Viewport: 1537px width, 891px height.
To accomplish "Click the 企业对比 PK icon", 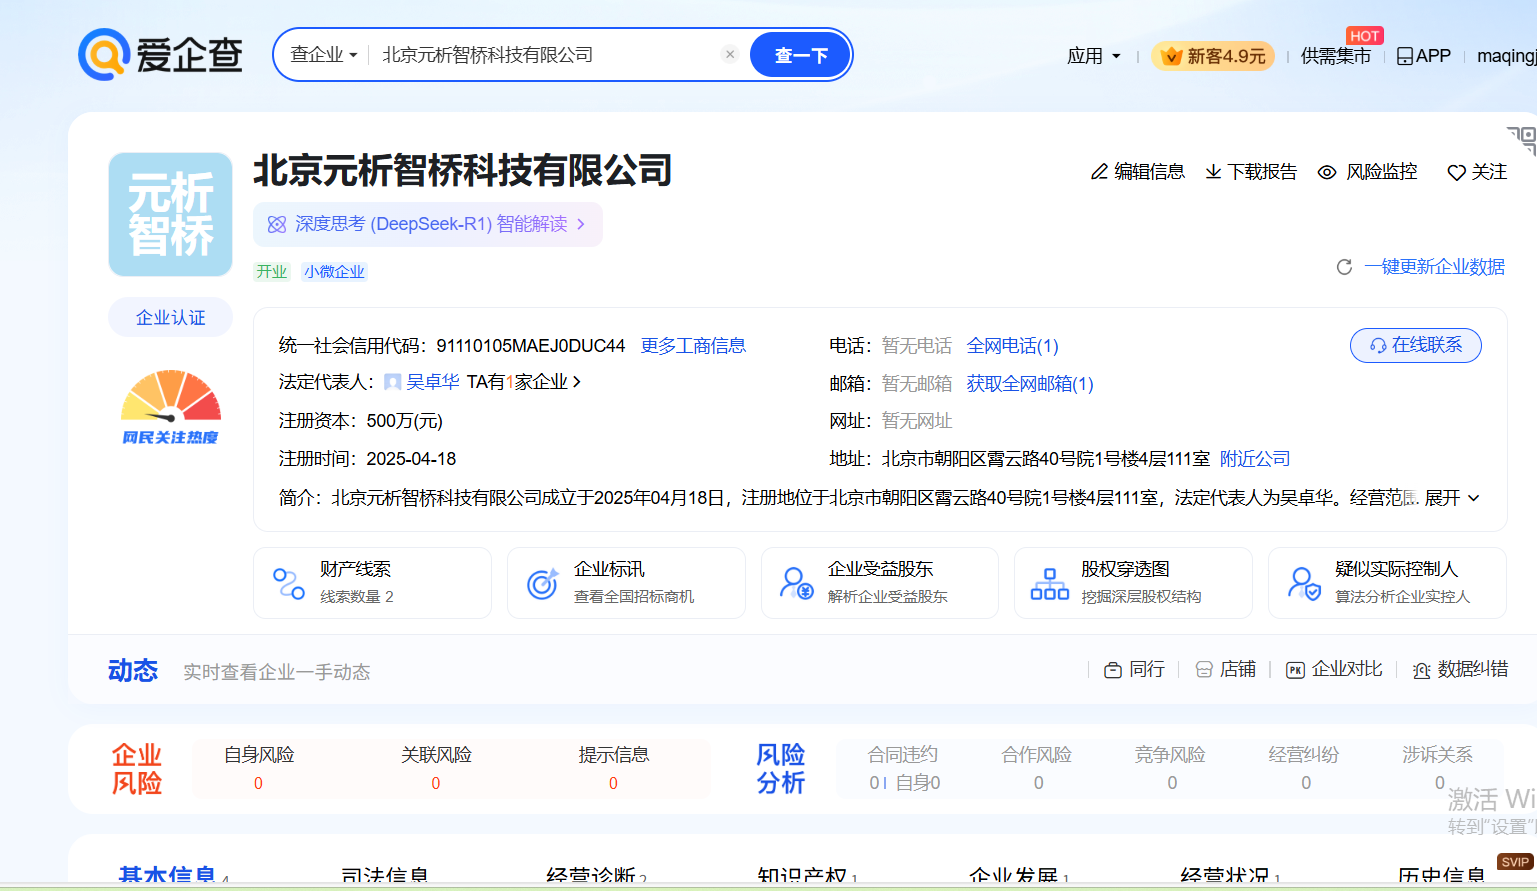I will (1295, 670).
